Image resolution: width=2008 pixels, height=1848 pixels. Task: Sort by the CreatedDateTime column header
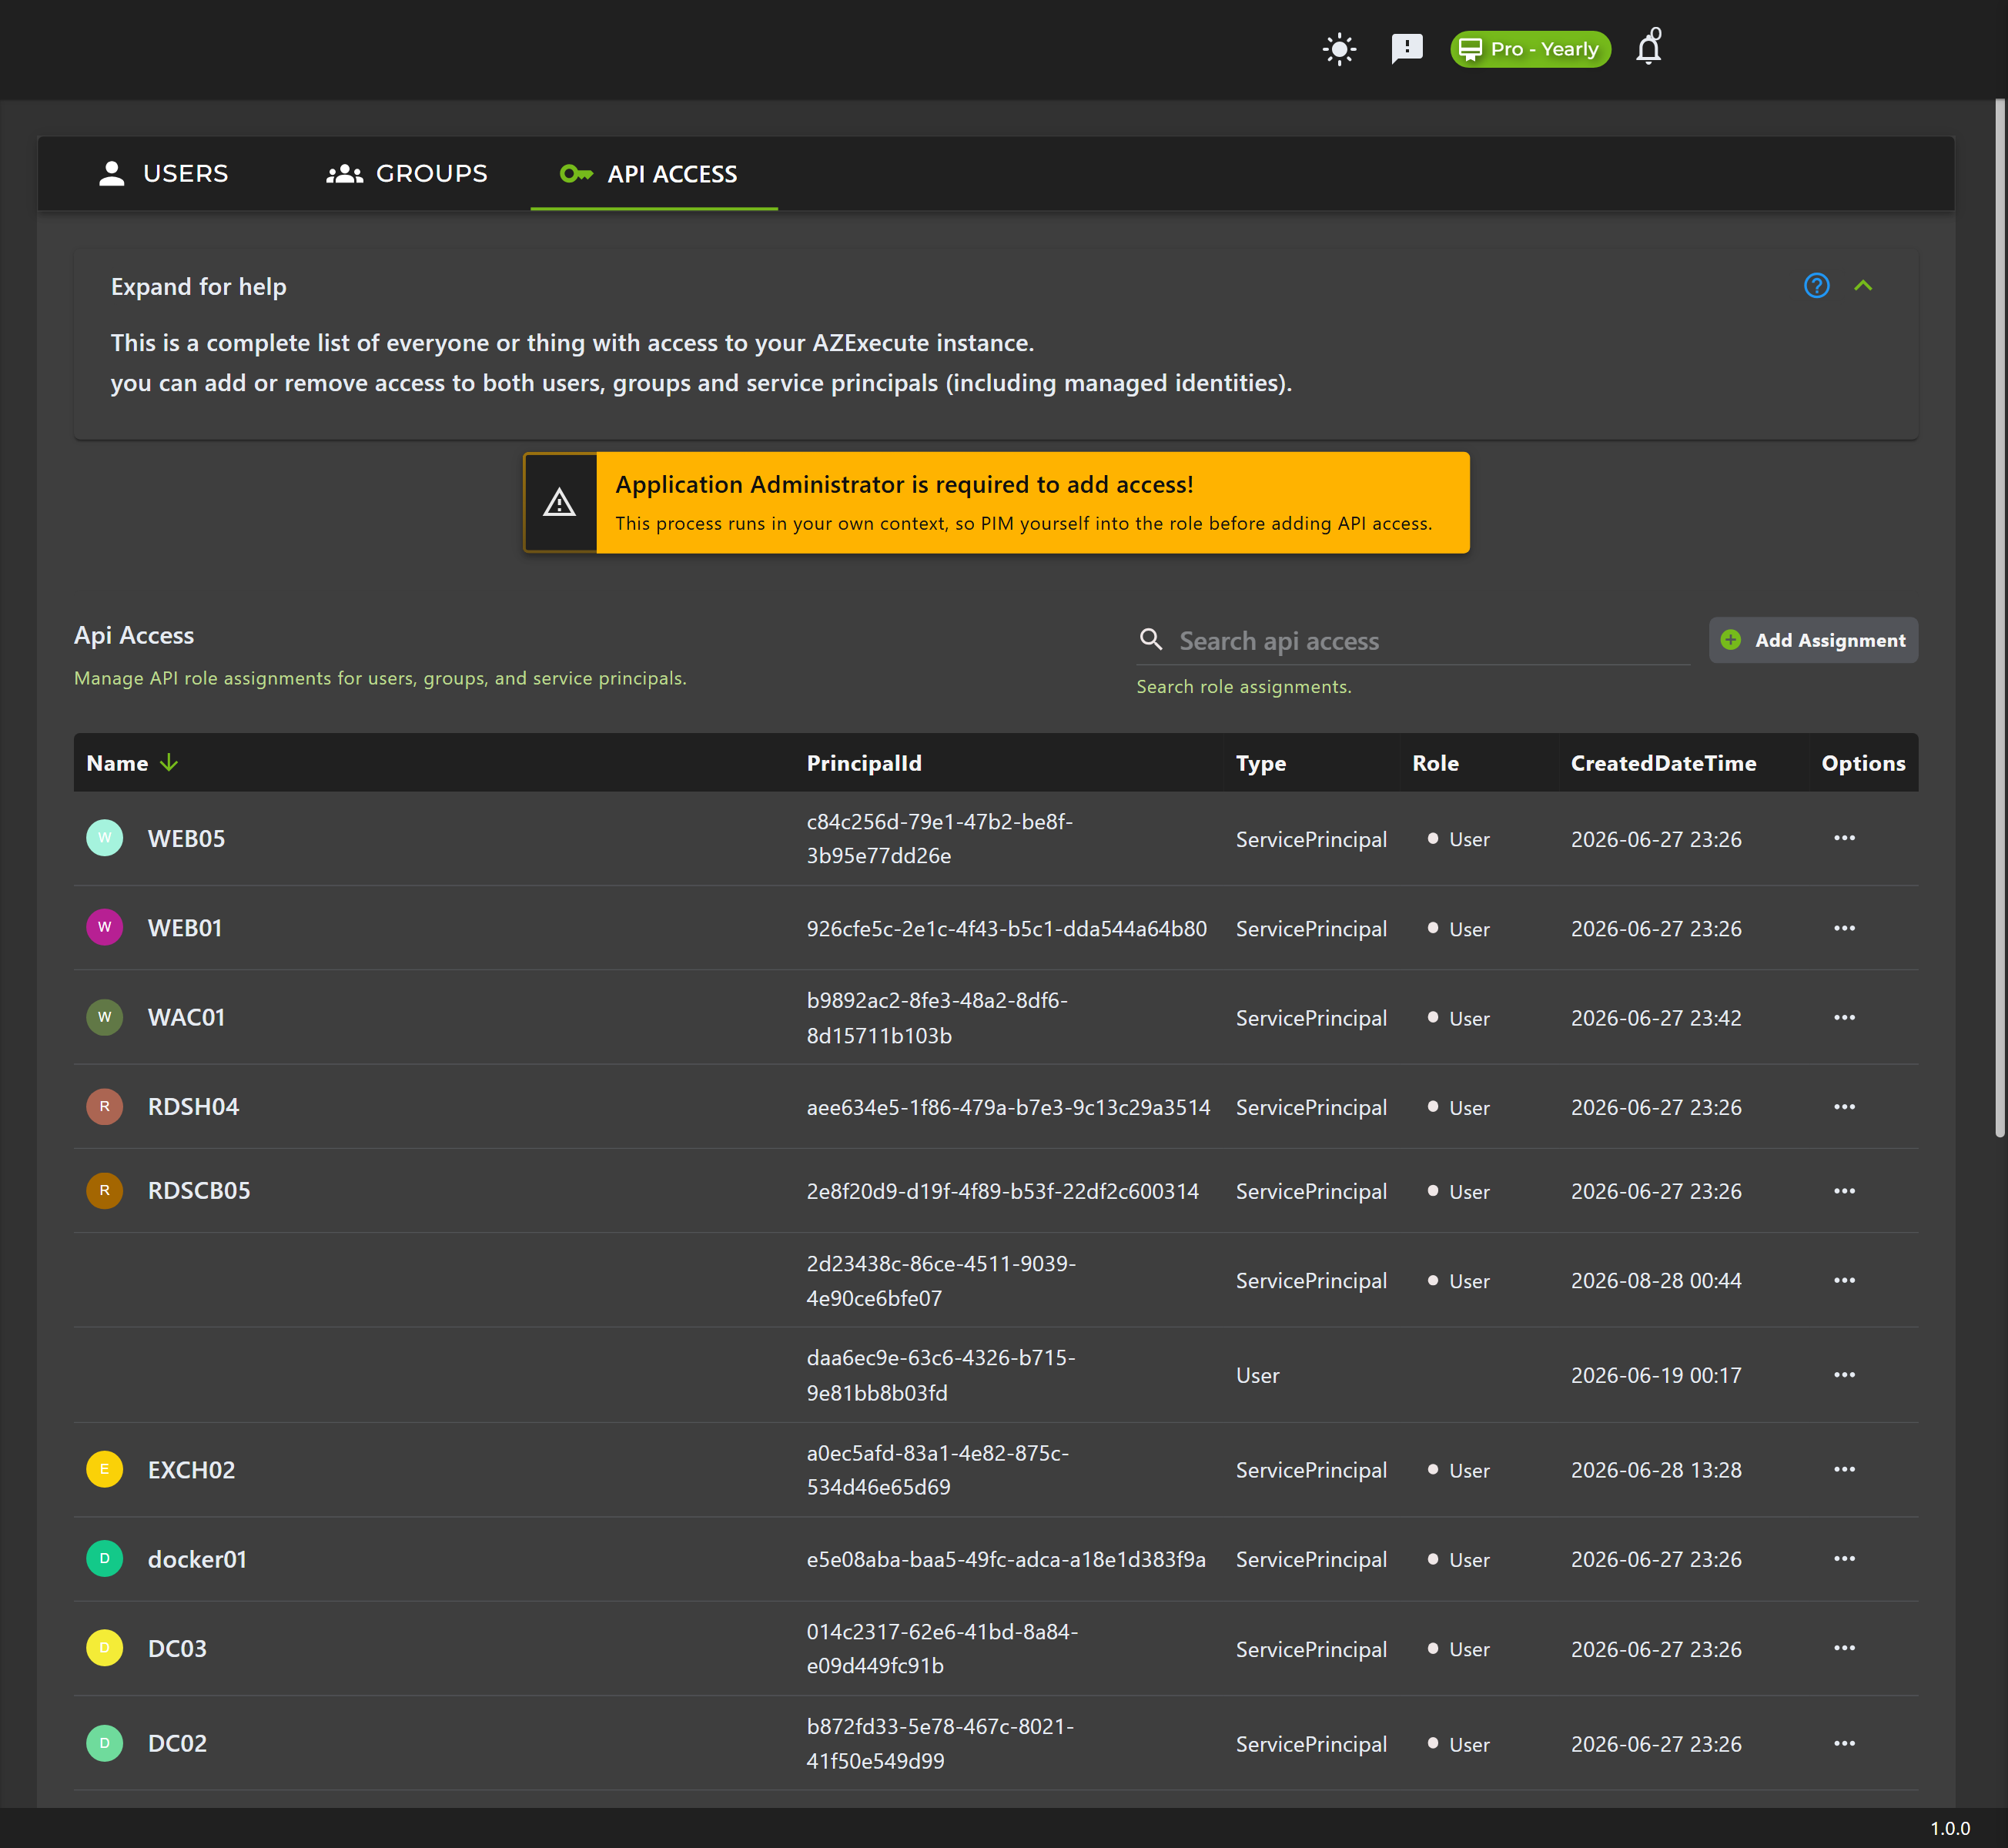(1663, 763)
